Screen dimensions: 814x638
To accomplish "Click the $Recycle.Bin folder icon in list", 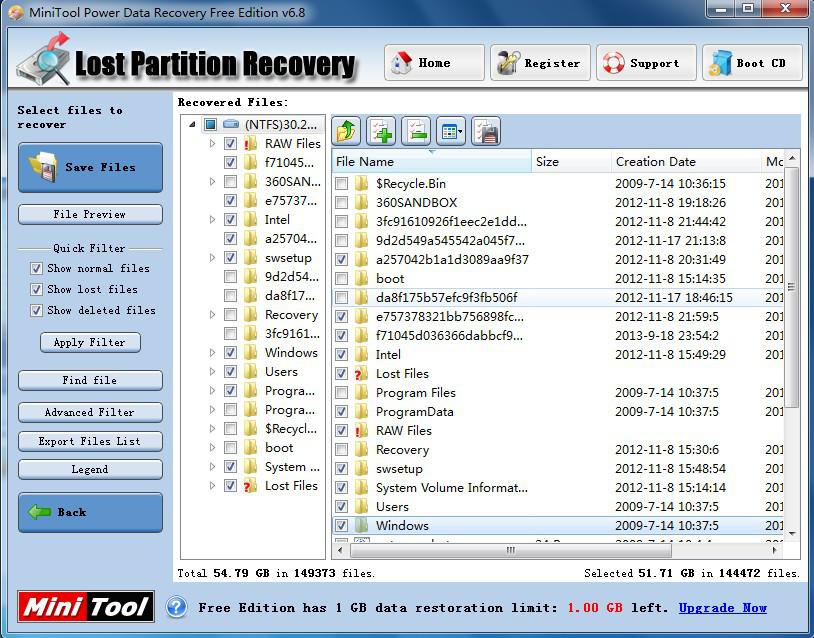I will 361,184.
